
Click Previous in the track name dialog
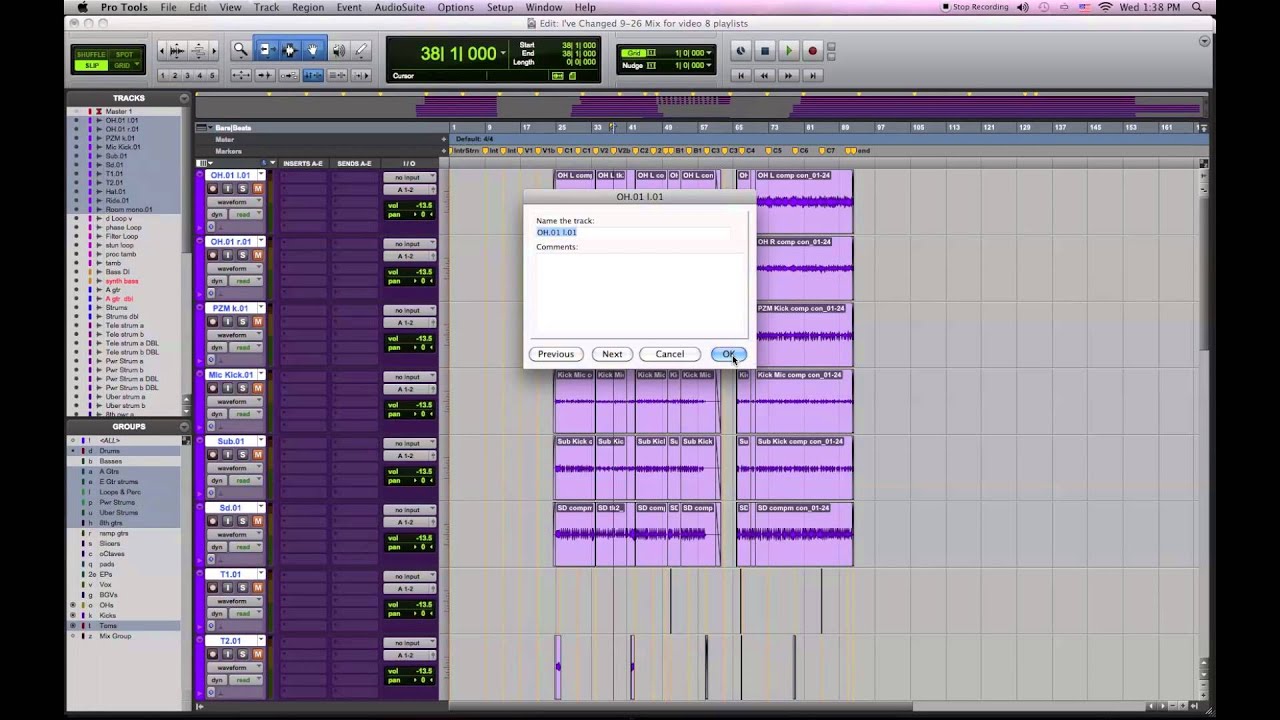556,354
